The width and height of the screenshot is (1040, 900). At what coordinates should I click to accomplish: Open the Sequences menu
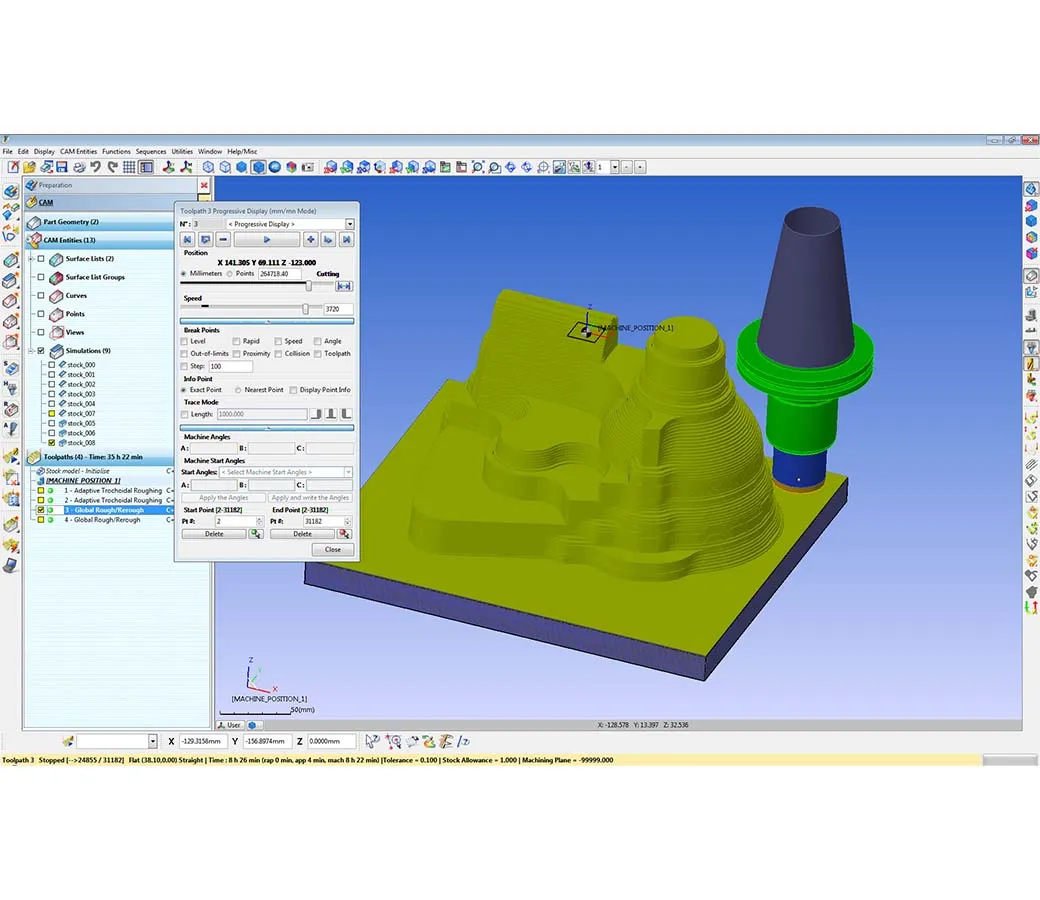point(150,151)
